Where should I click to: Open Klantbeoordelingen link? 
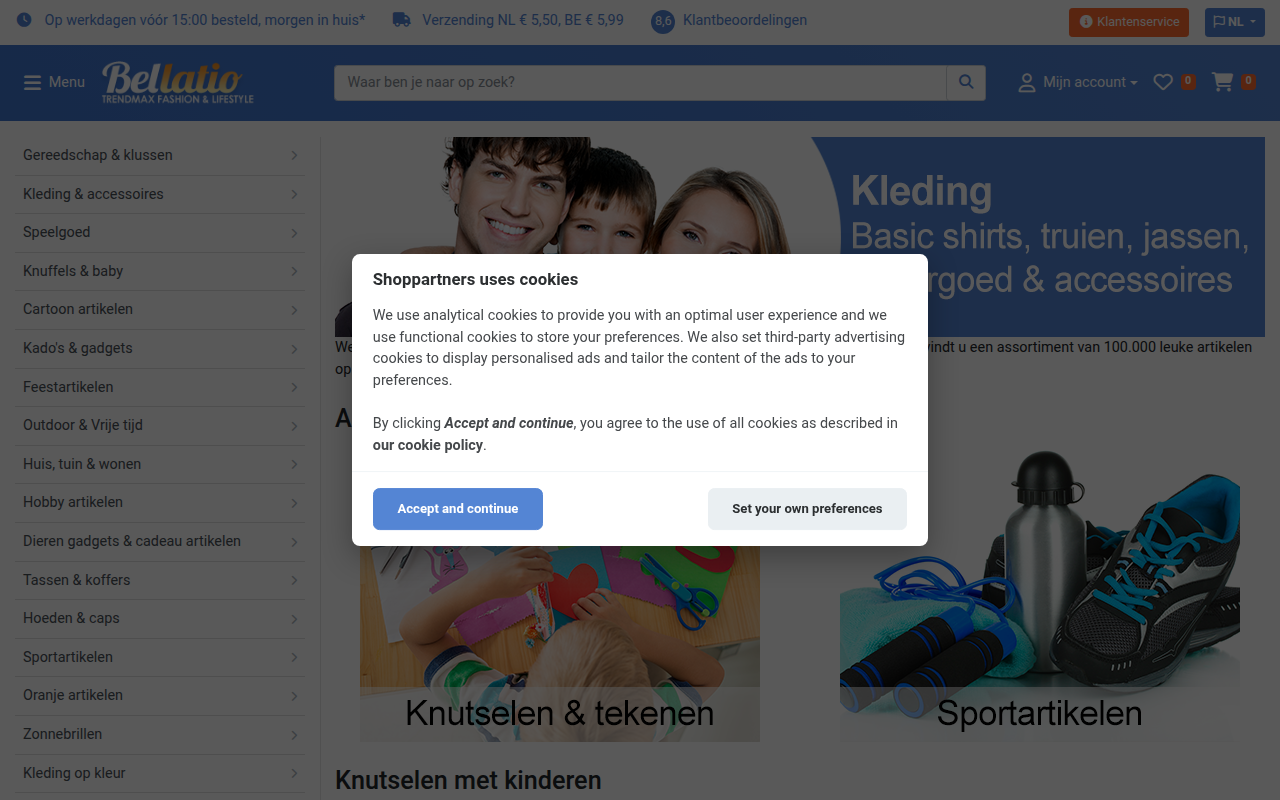click(x=745, y=20)
